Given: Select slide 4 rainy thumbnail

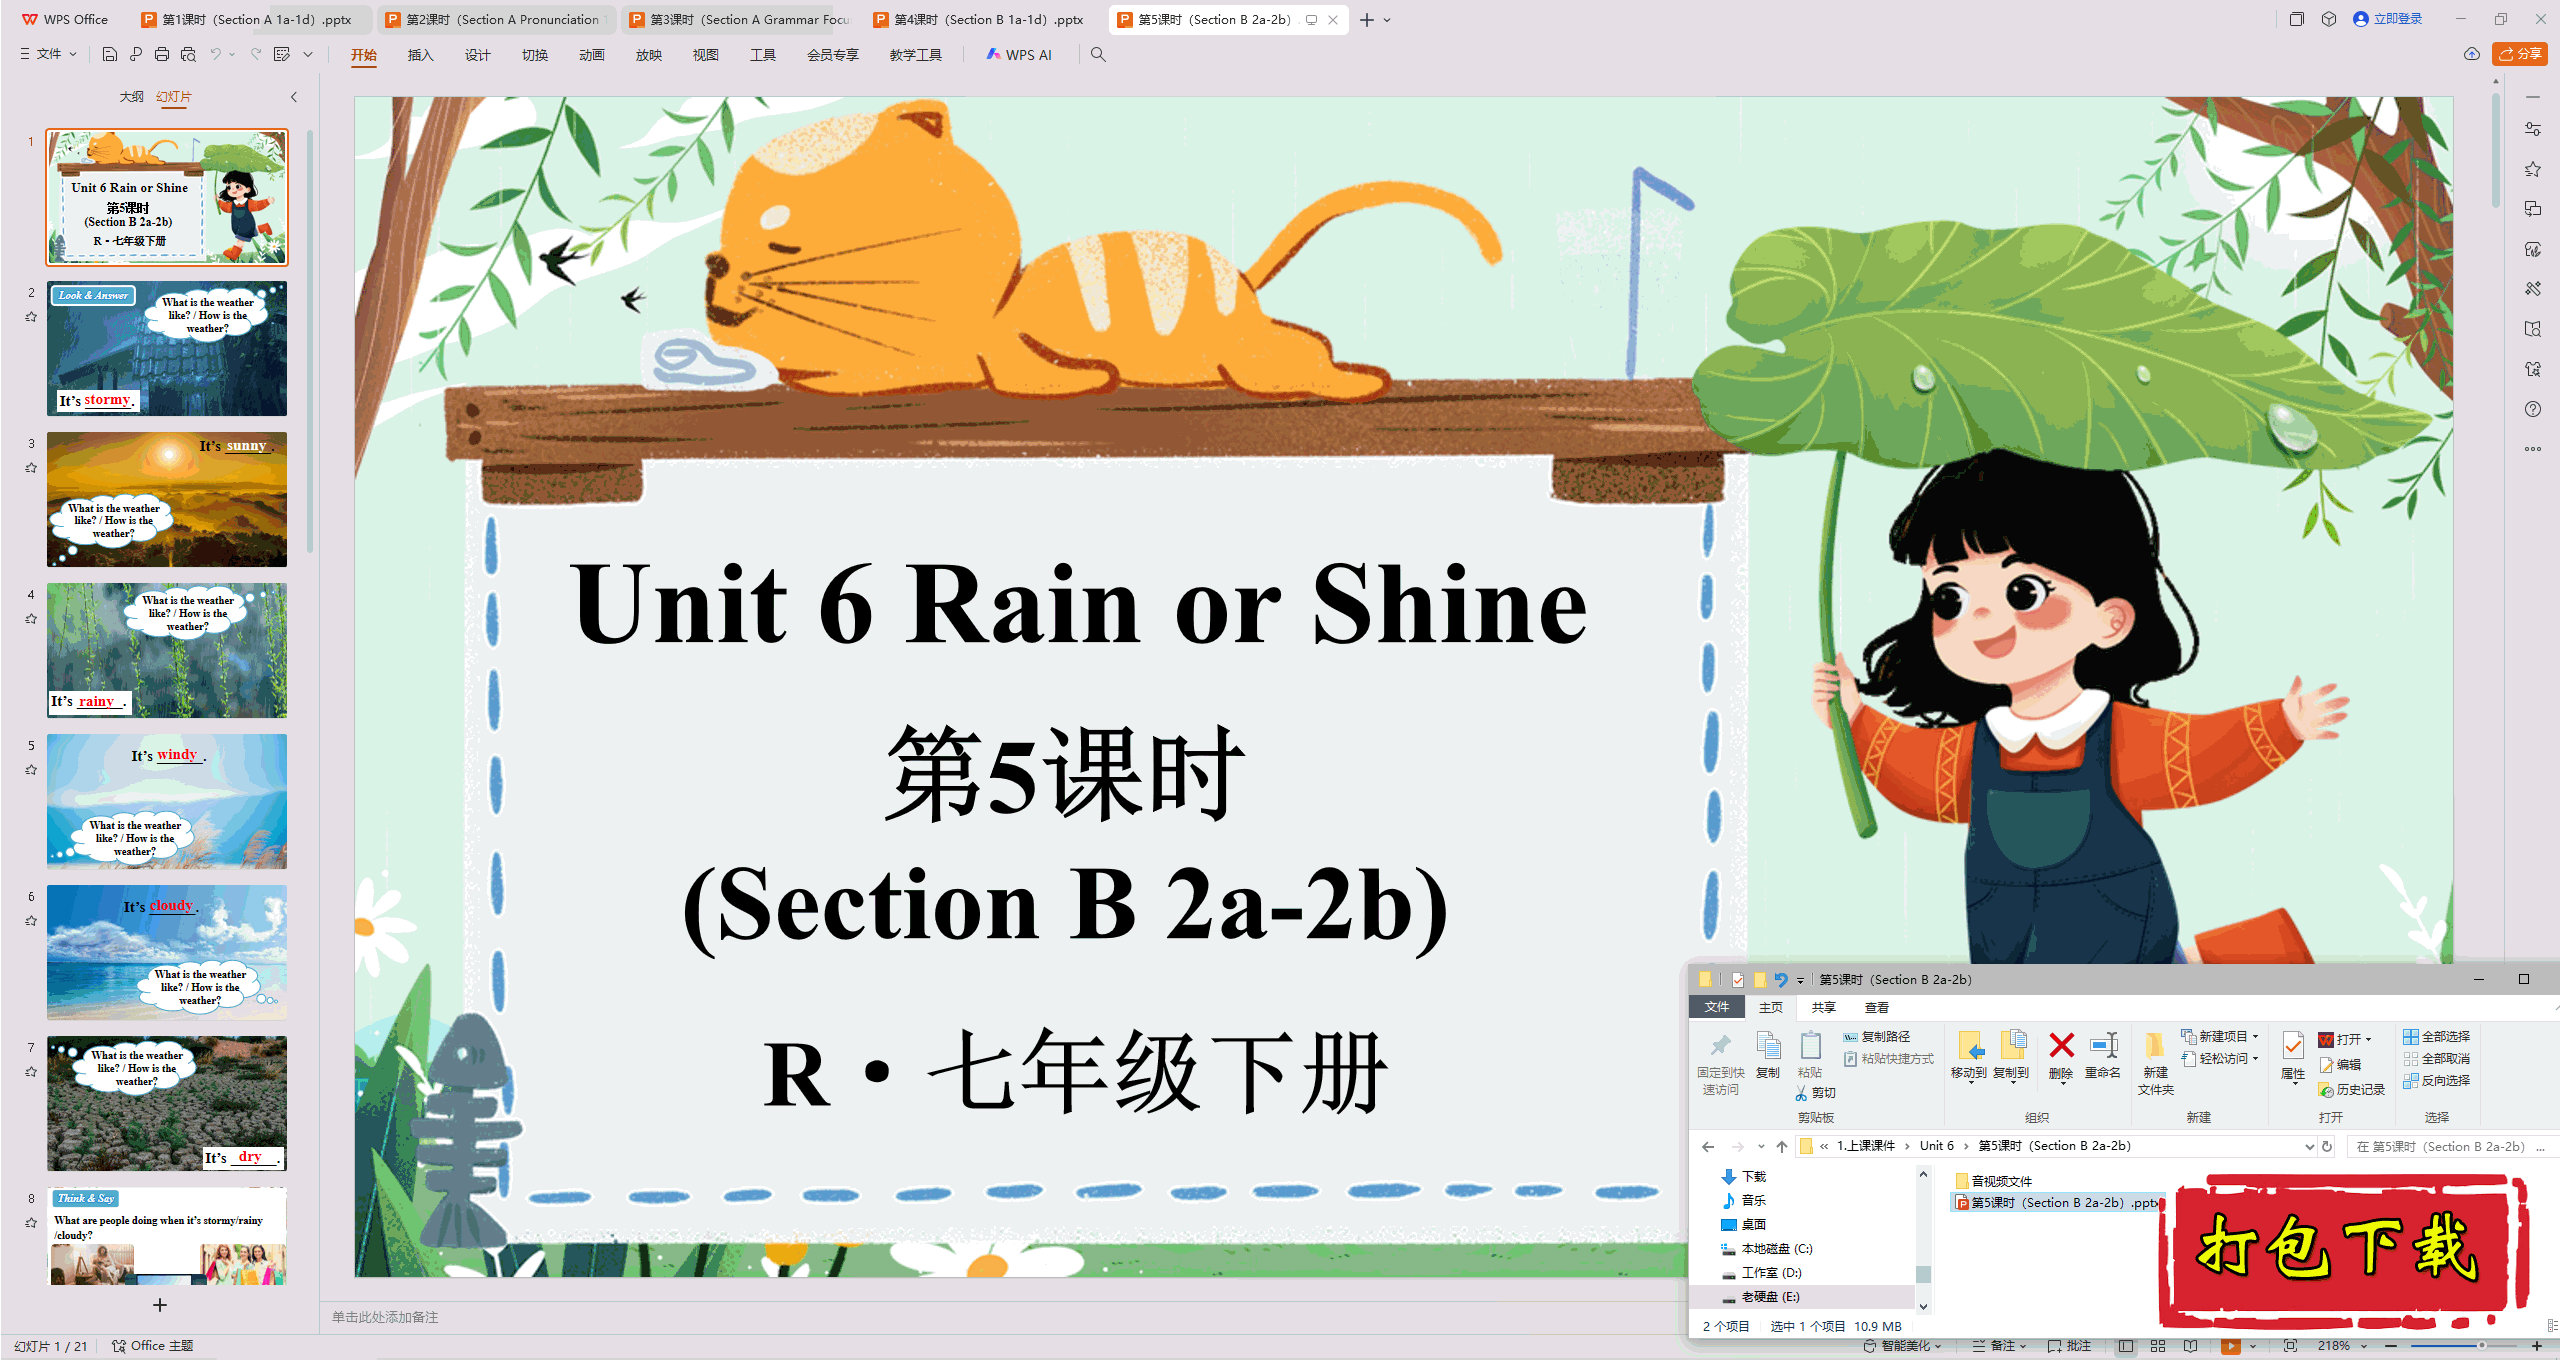Looking at the screenshot, I should [167, 650].
